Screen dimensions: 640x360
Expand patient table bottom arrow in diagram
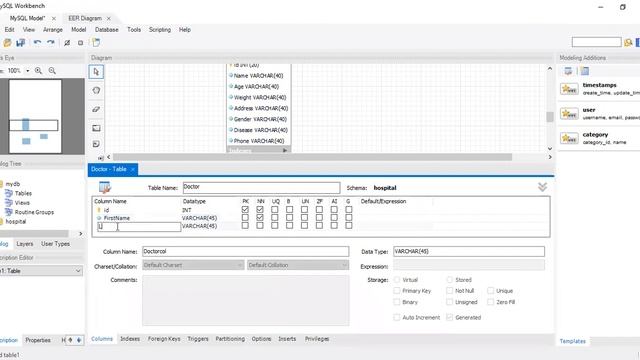tap(285, 150)
